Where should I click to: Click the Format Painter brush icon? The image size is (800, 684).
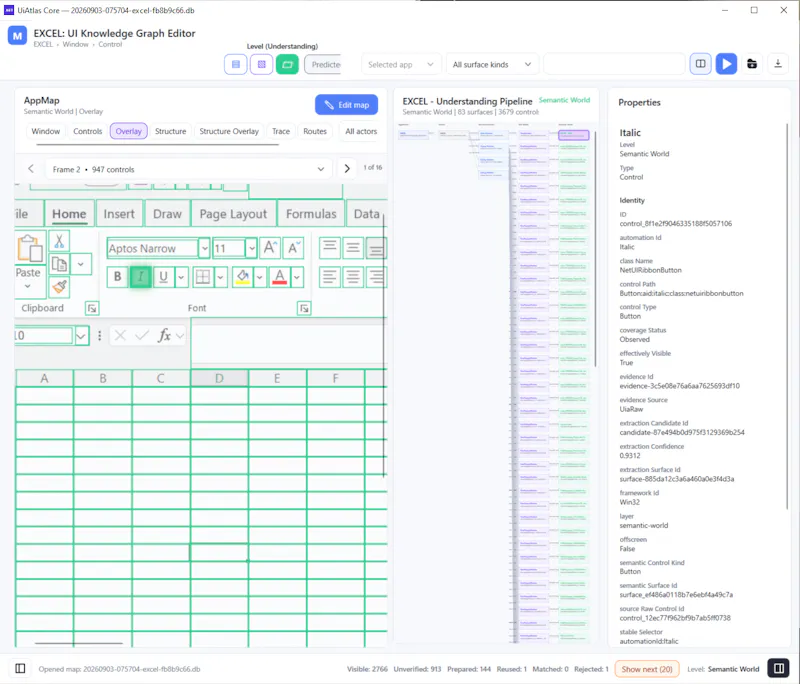click(59, 287)
